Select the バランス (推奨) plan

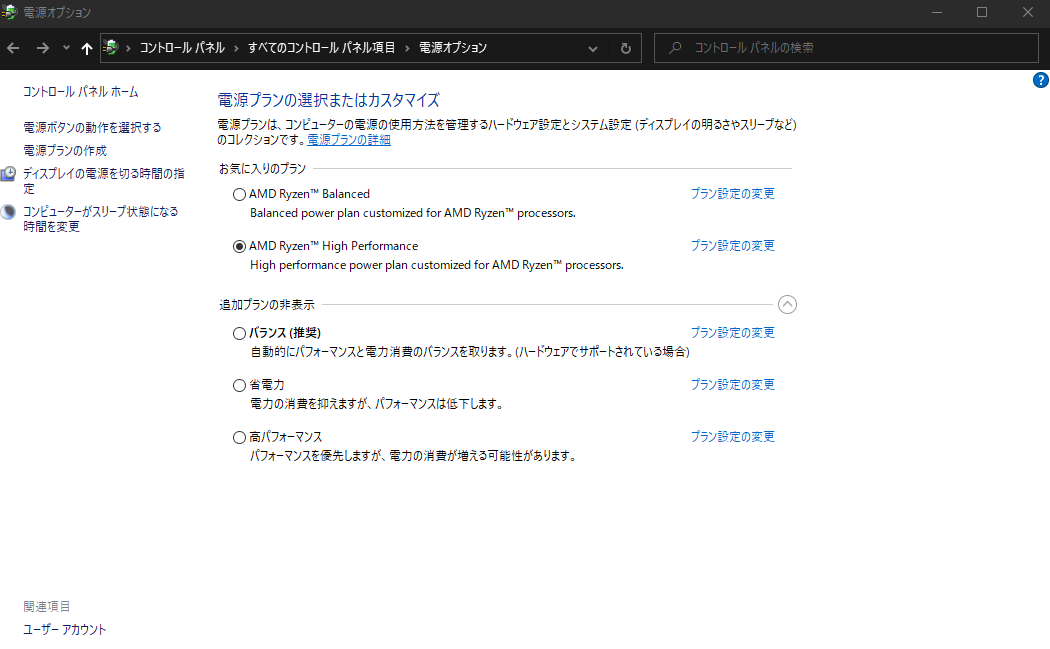(239, 333)
